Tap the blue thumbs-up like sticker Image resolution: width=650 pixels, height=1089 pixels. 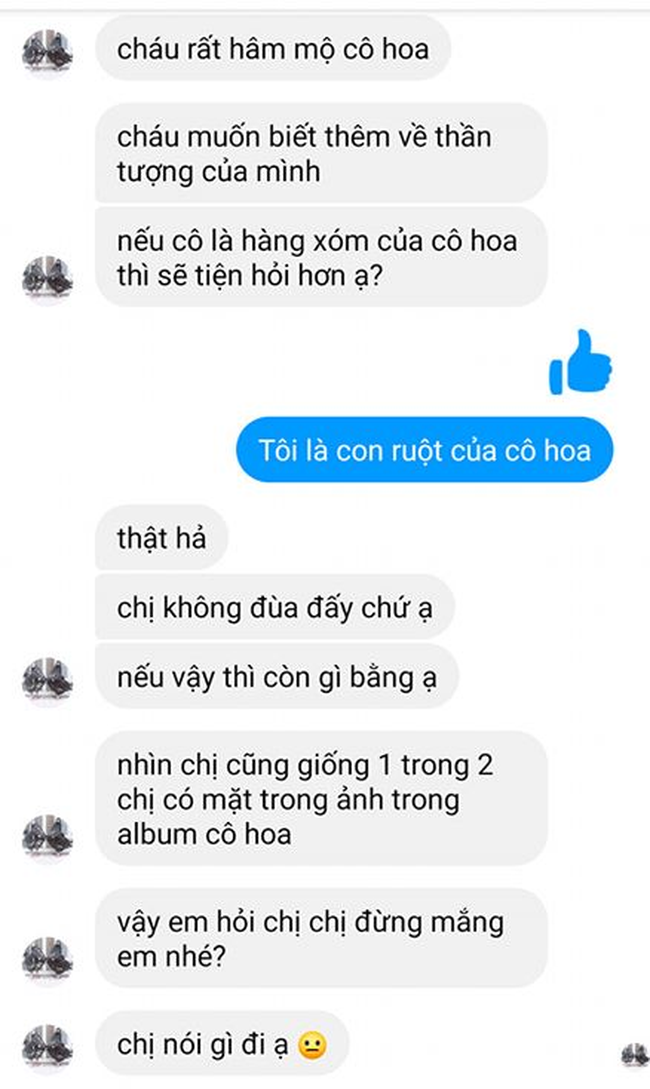581,363
